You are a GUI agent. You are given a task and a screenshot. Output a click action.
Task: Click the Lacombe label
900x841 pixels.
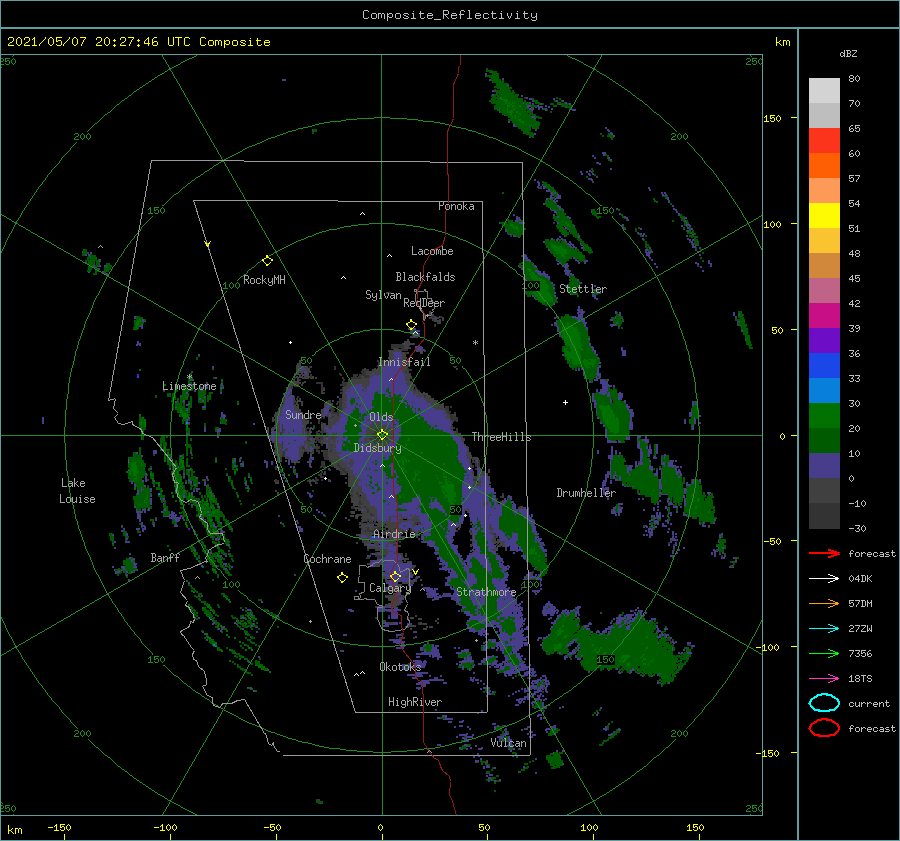click(432, 251)
